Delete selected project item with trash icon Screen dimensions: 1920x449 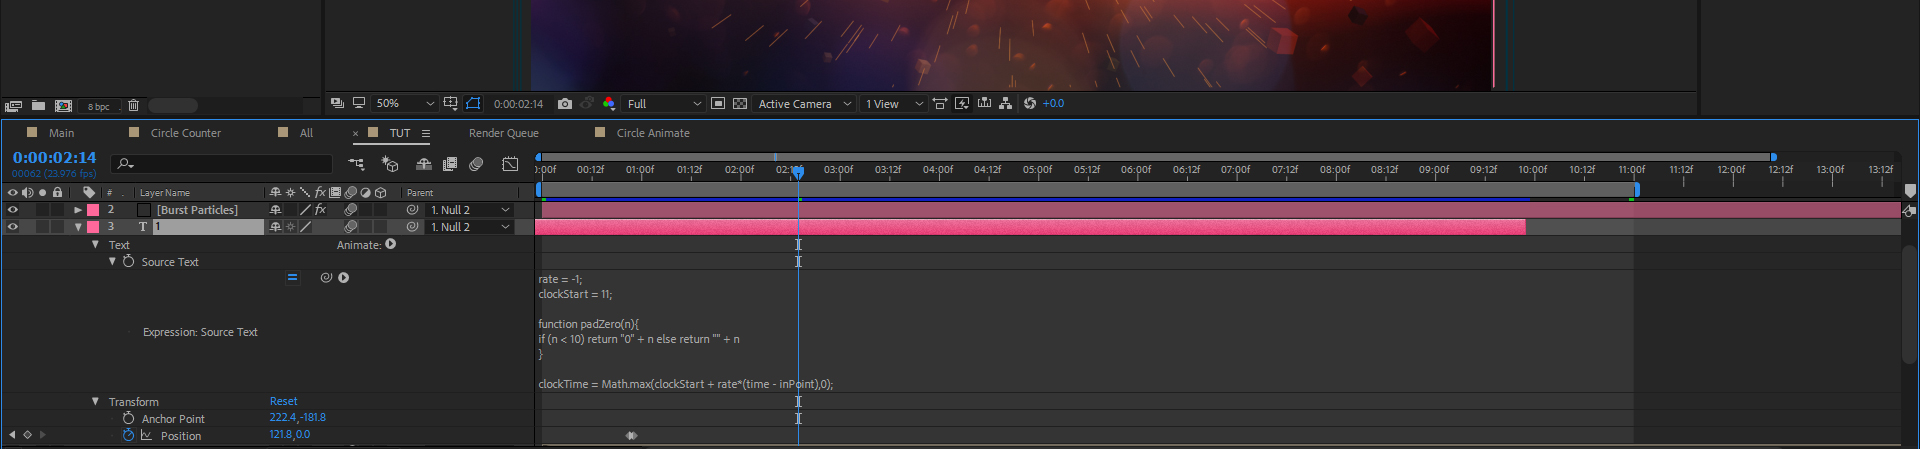[133, 105]
